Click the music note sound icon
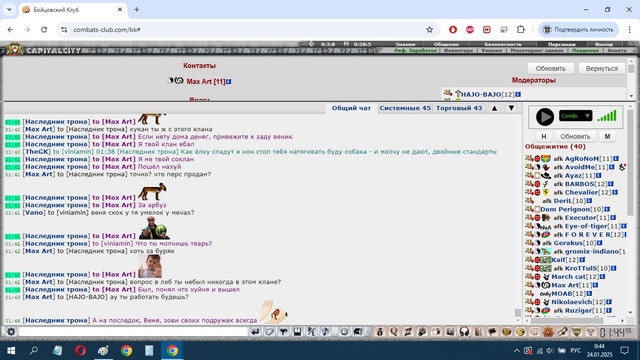Screen dimensions: 640x360 (x=325, y=332)
